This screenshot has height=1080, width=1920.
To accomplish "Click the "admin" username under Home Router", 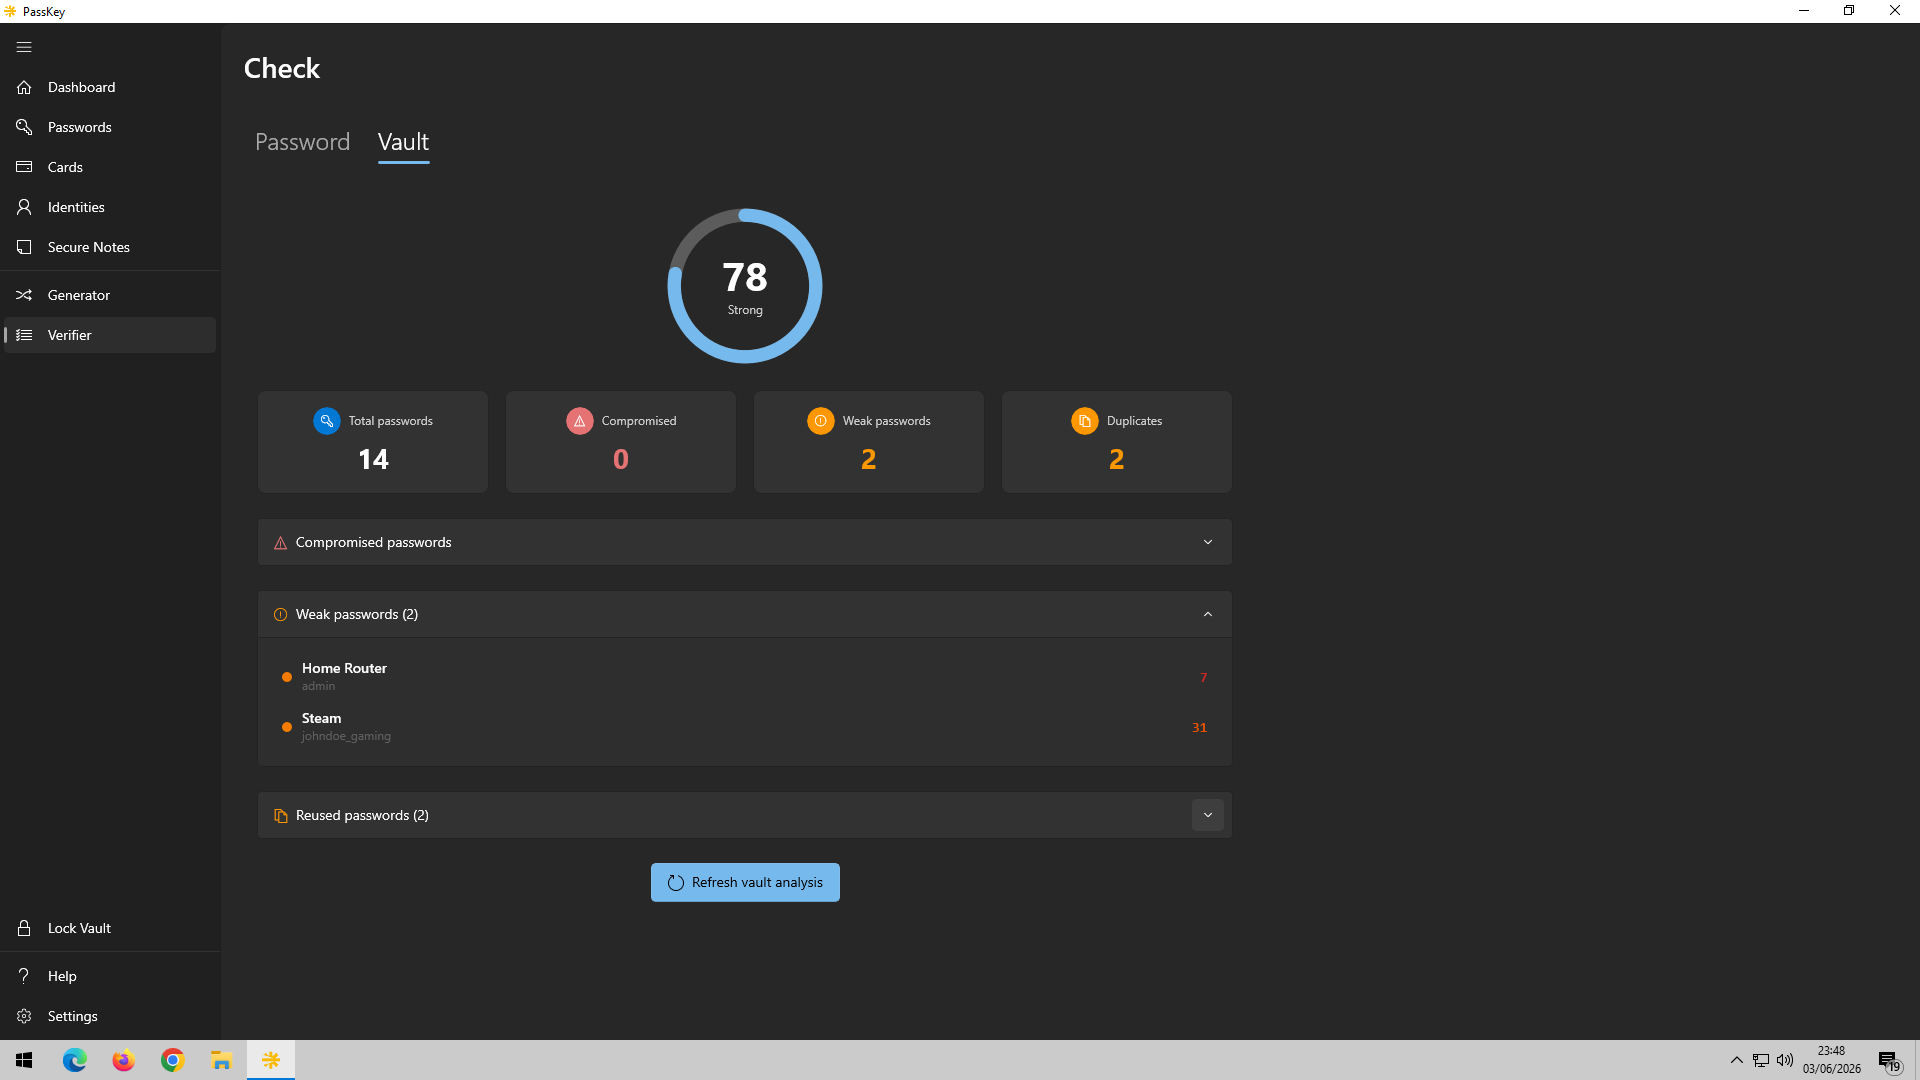I will [318, 686].
